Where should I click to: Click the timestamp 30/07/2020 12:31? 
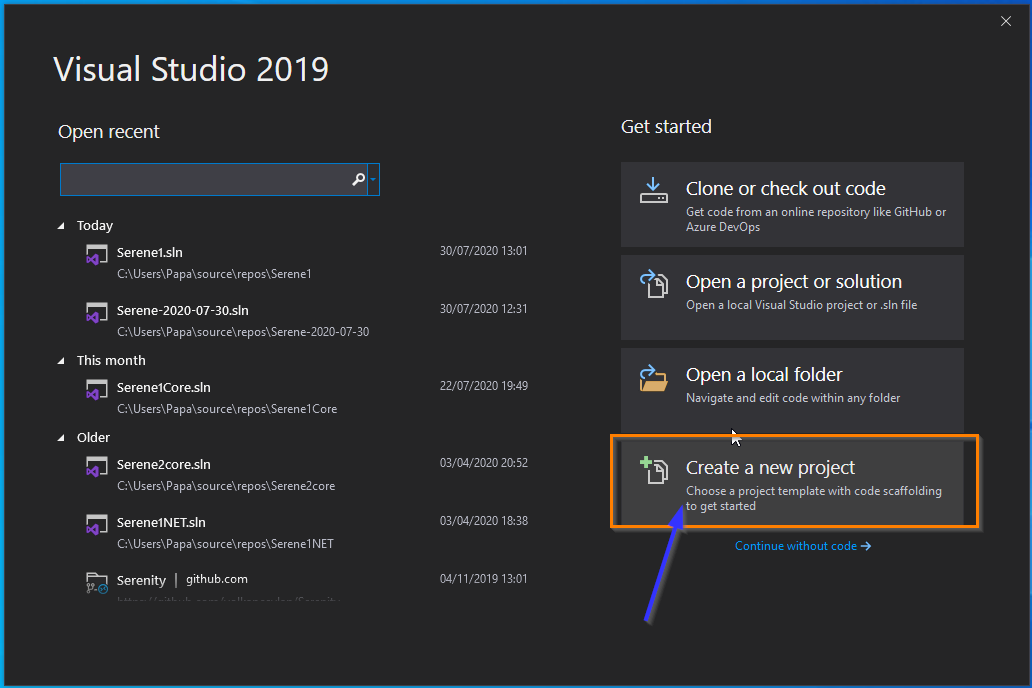click(484, 309)
